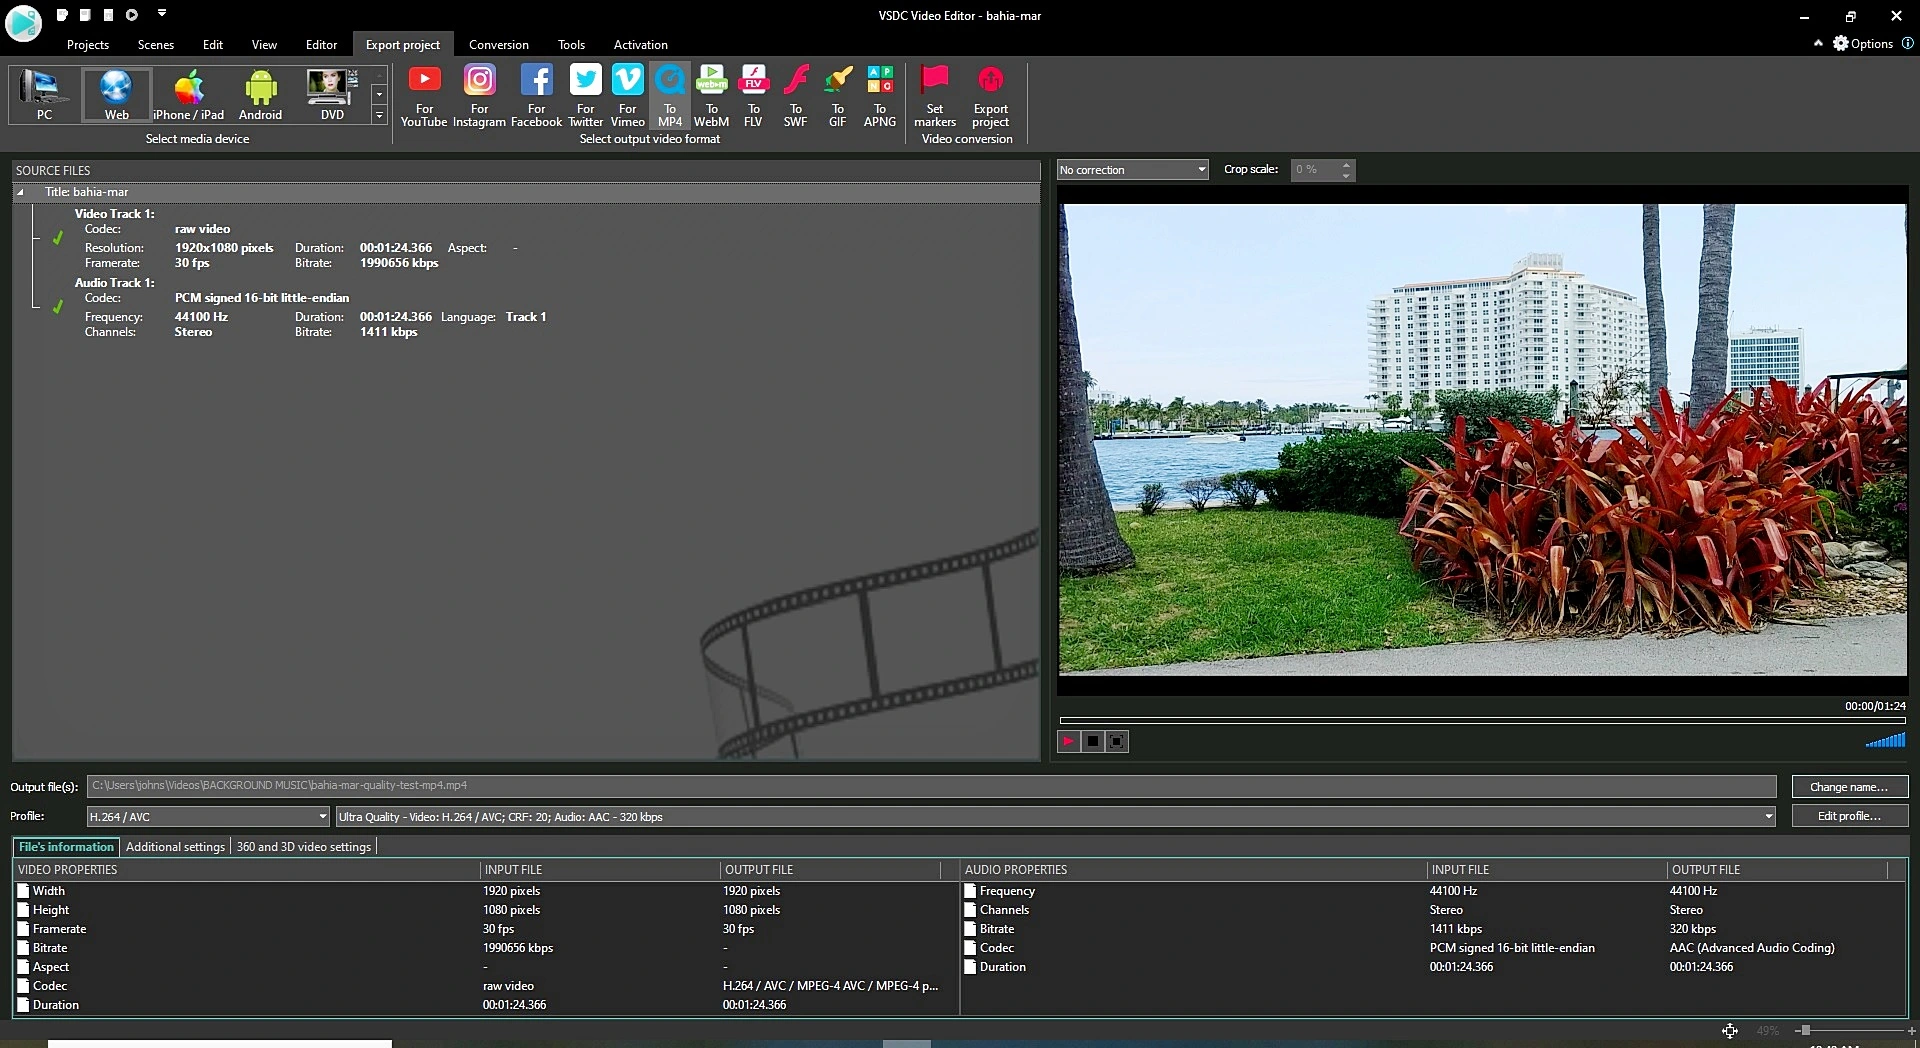This screenshot has width=1920, height=1048.
Task: Pick the For Instagram output format
Action: (479, 96)
